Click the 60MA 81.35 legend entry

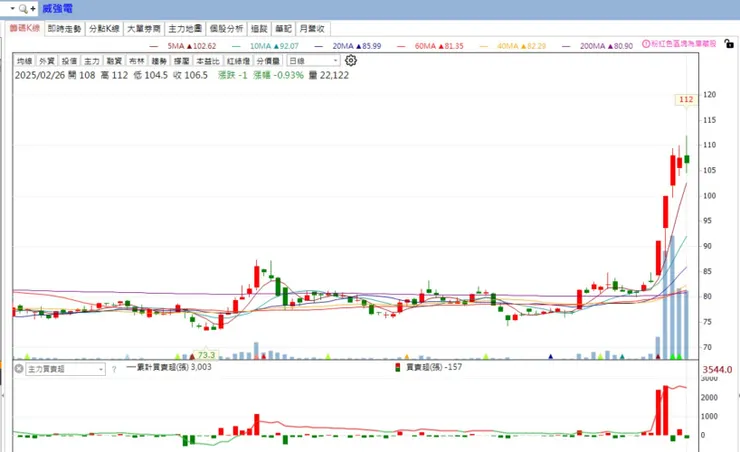coord(430,46)
